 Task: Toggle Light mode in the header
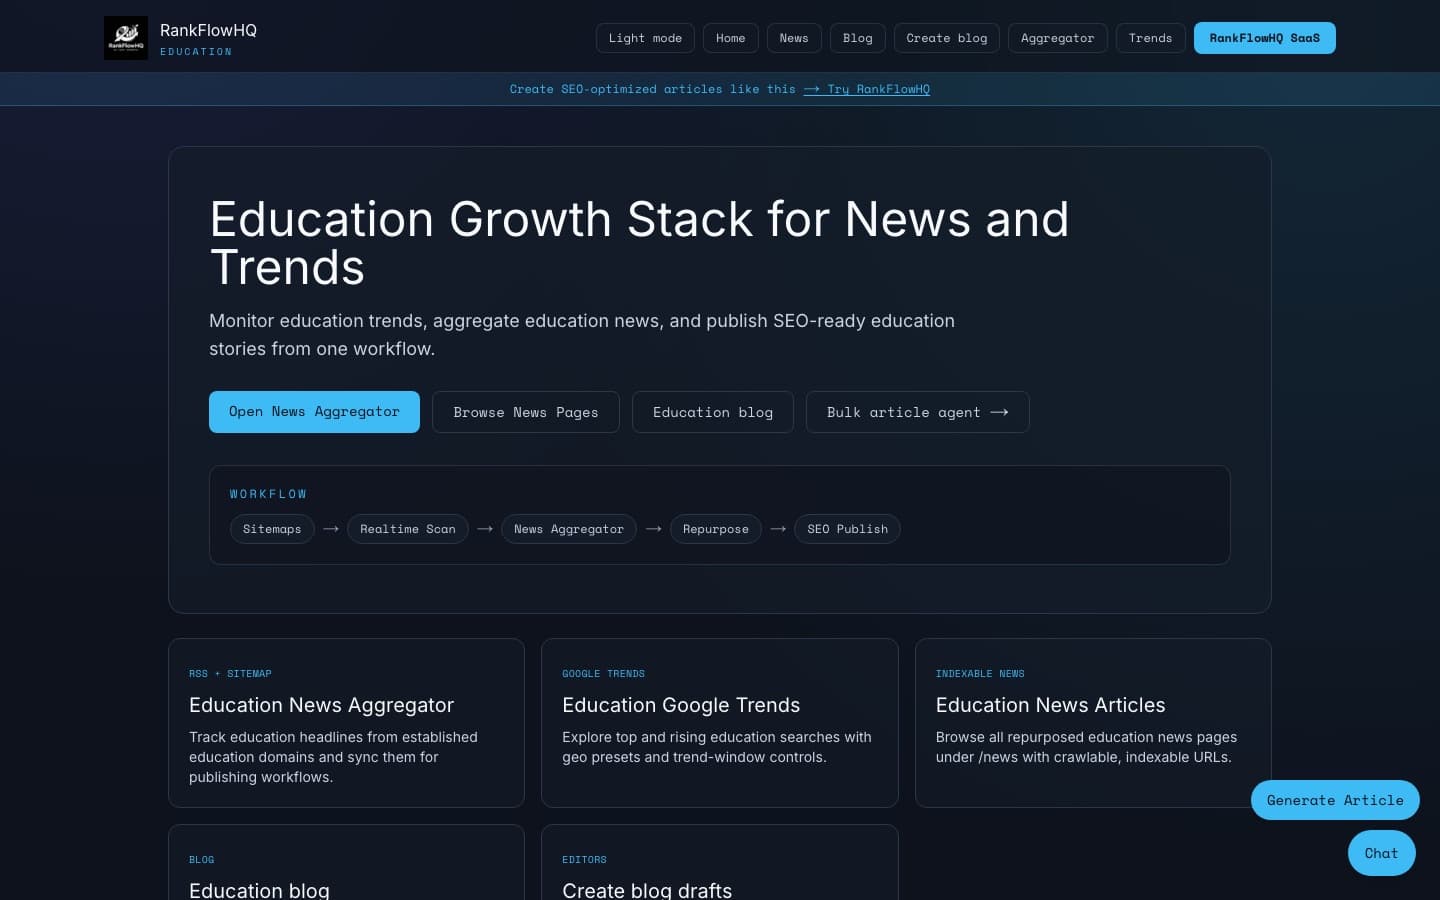[645, 38]
